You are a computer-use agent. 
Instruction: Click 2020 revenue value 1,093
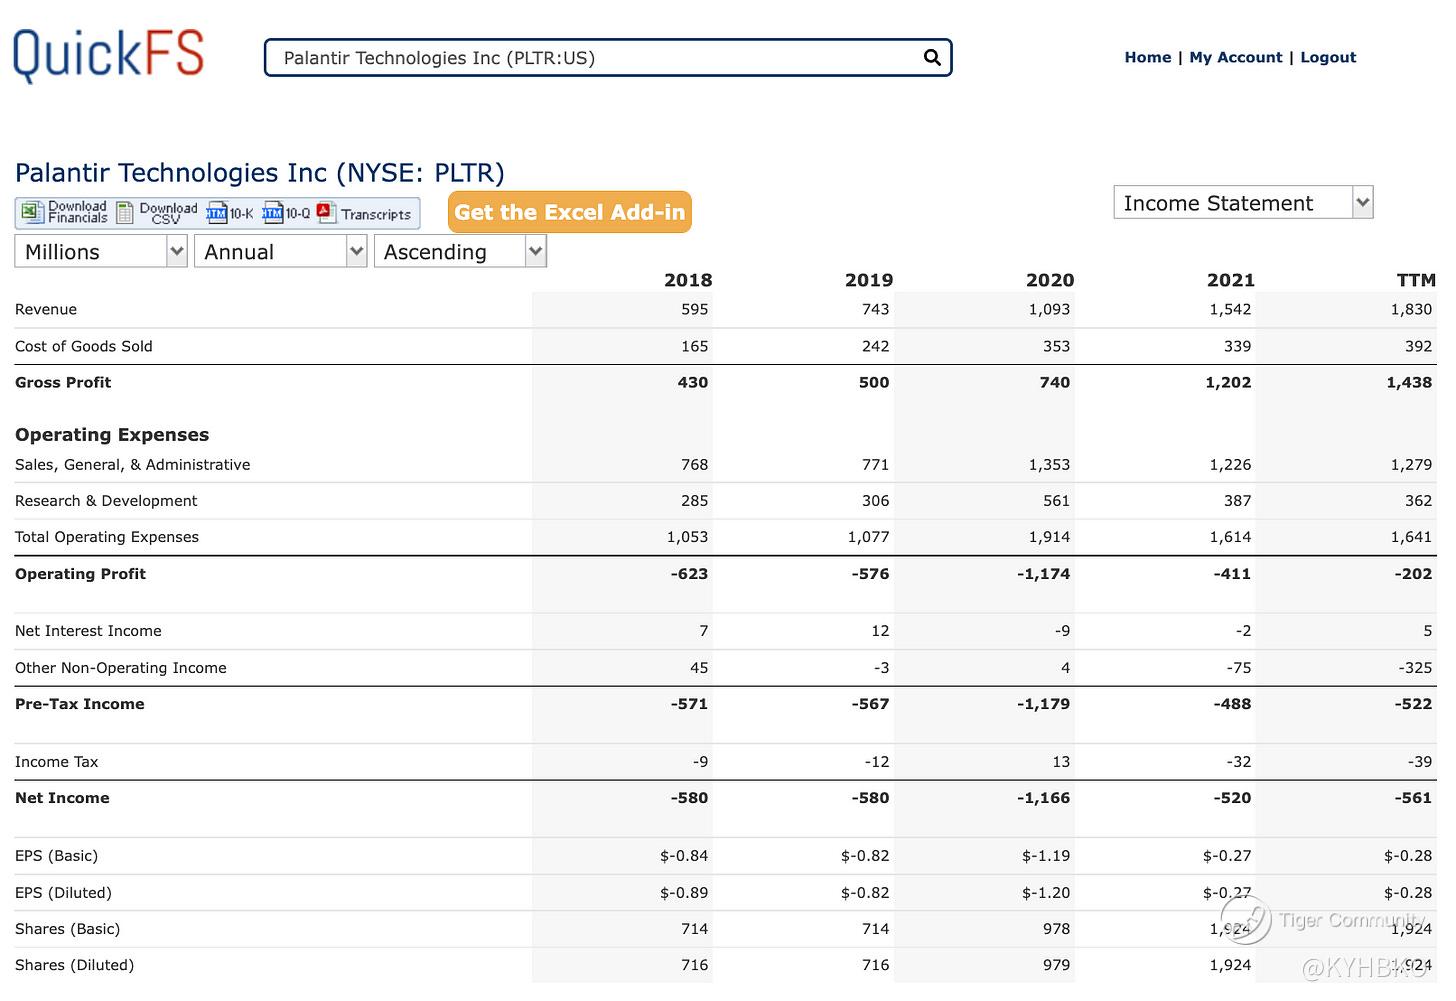(x=1049, y=310)
